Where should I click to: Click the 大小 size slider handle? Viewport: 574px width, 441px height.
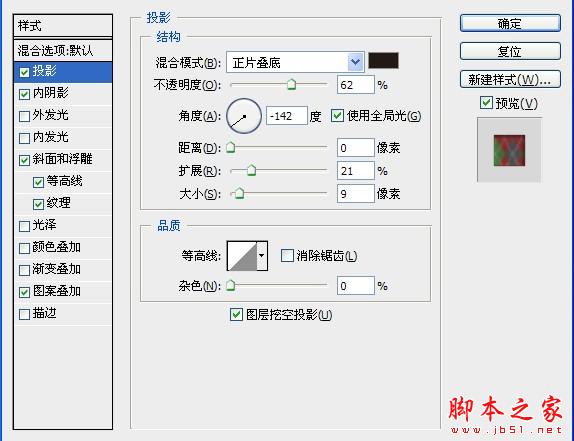tap(239, 193)
